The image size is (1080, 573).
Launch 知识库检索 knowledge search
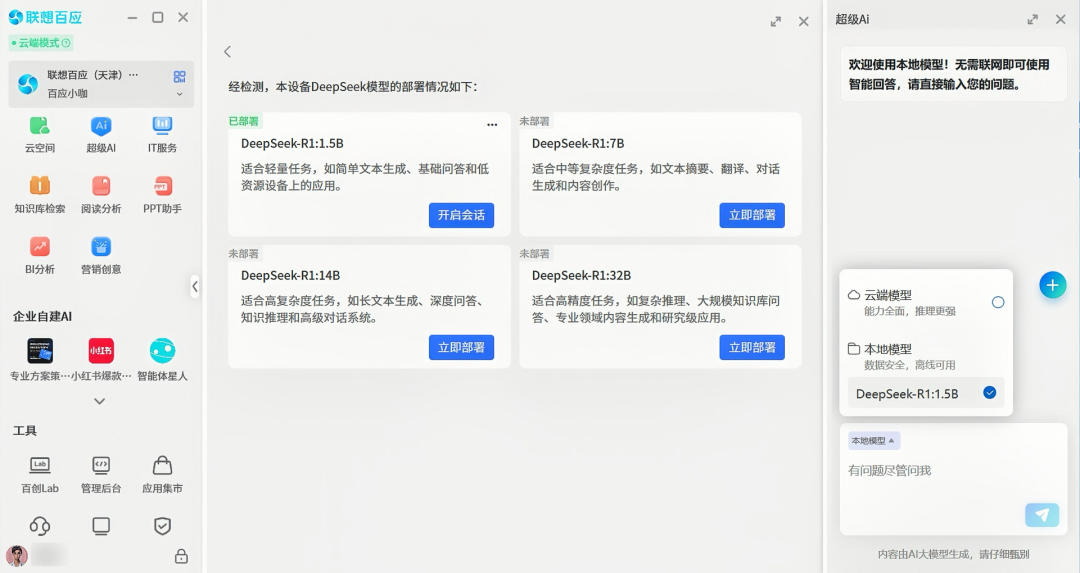click(x=39, y=186)
